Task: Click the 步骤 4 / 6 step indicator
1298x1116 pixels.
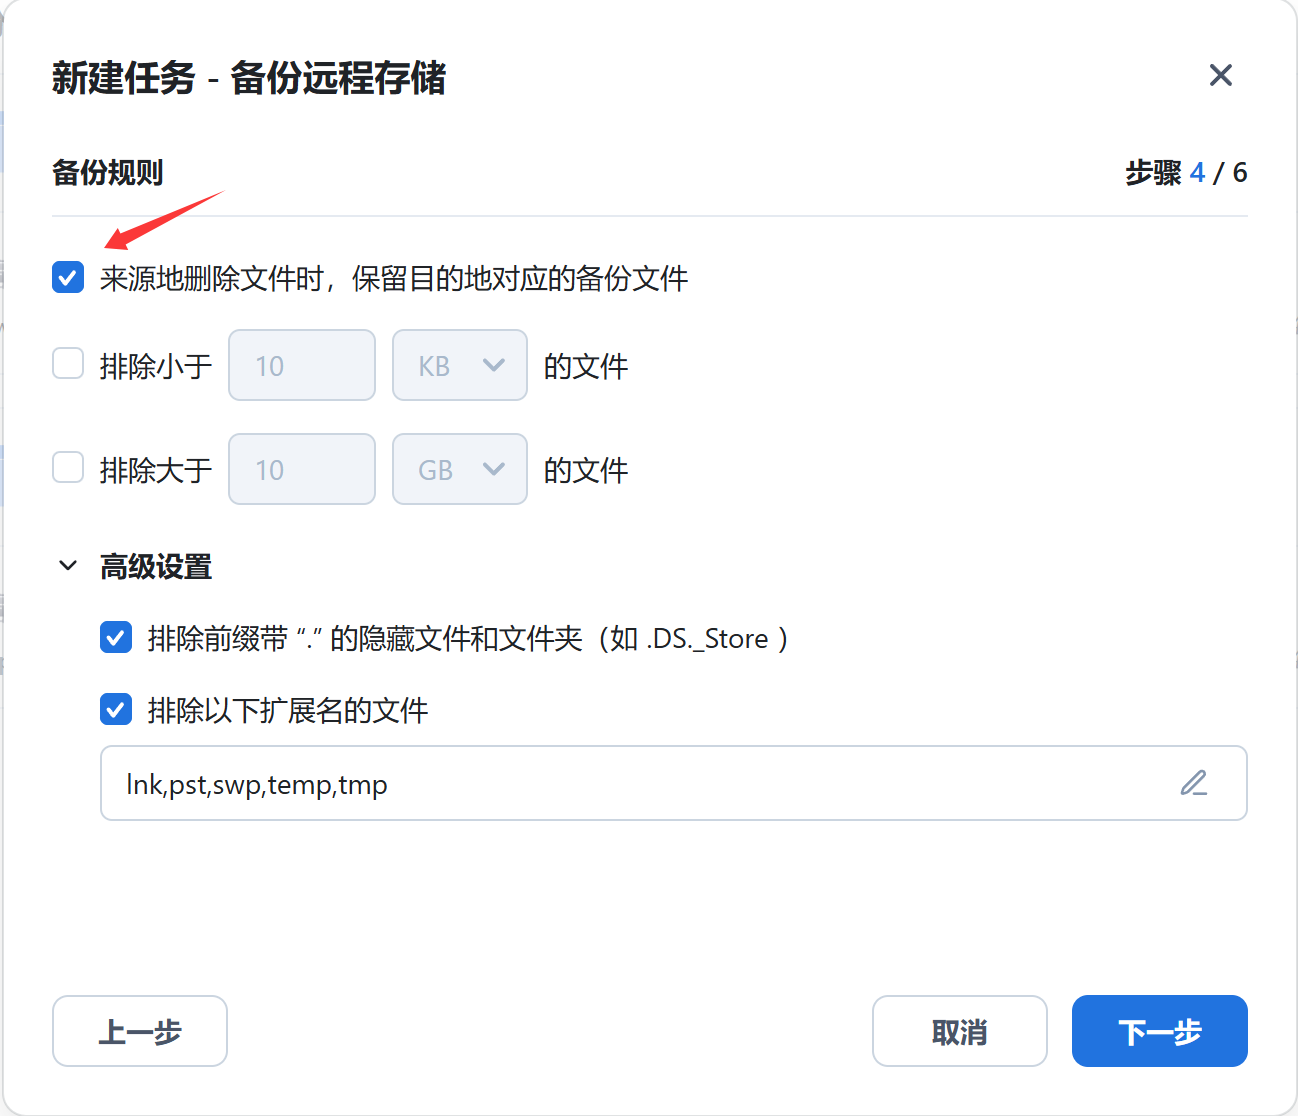Action: pos(1186,173)
